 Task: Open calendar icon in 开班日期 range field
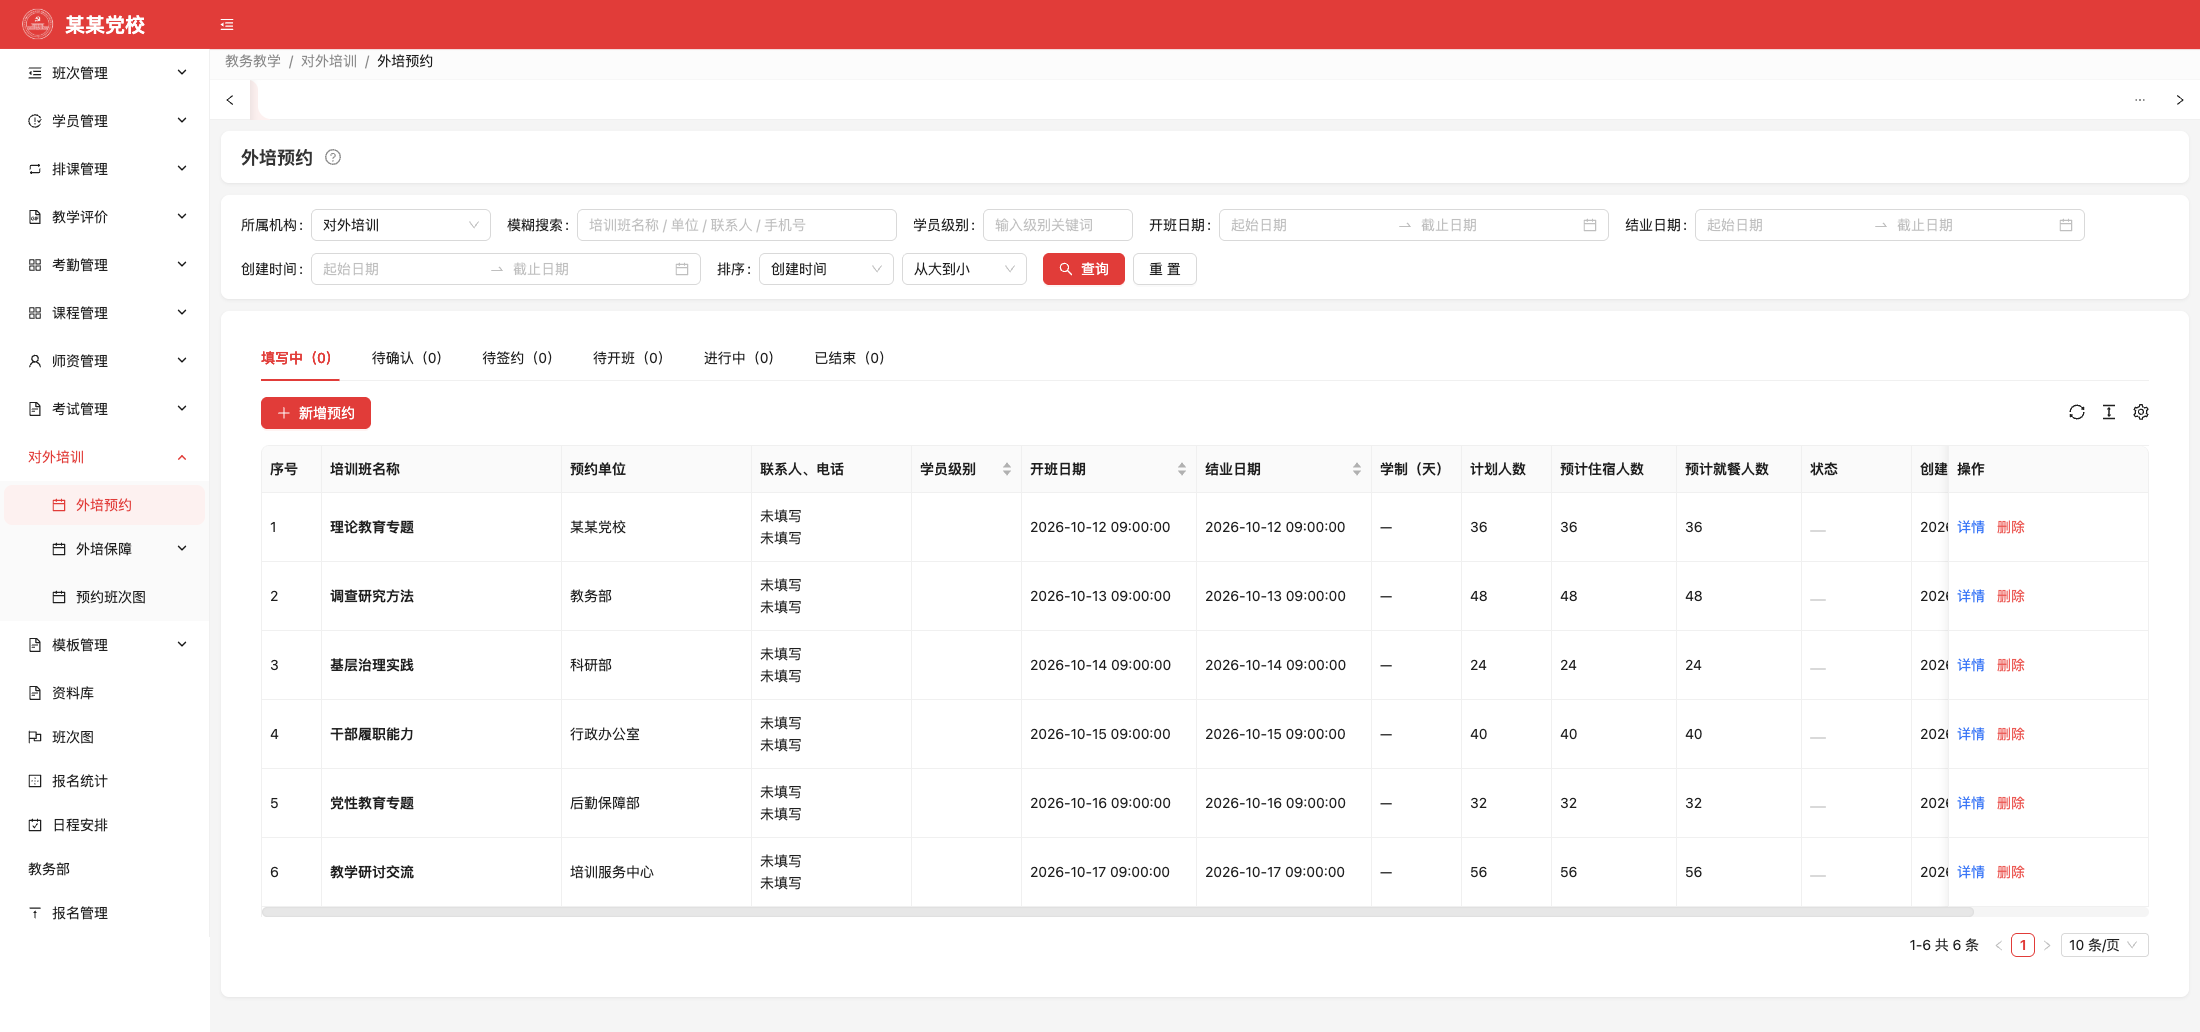click(1590, 225)
